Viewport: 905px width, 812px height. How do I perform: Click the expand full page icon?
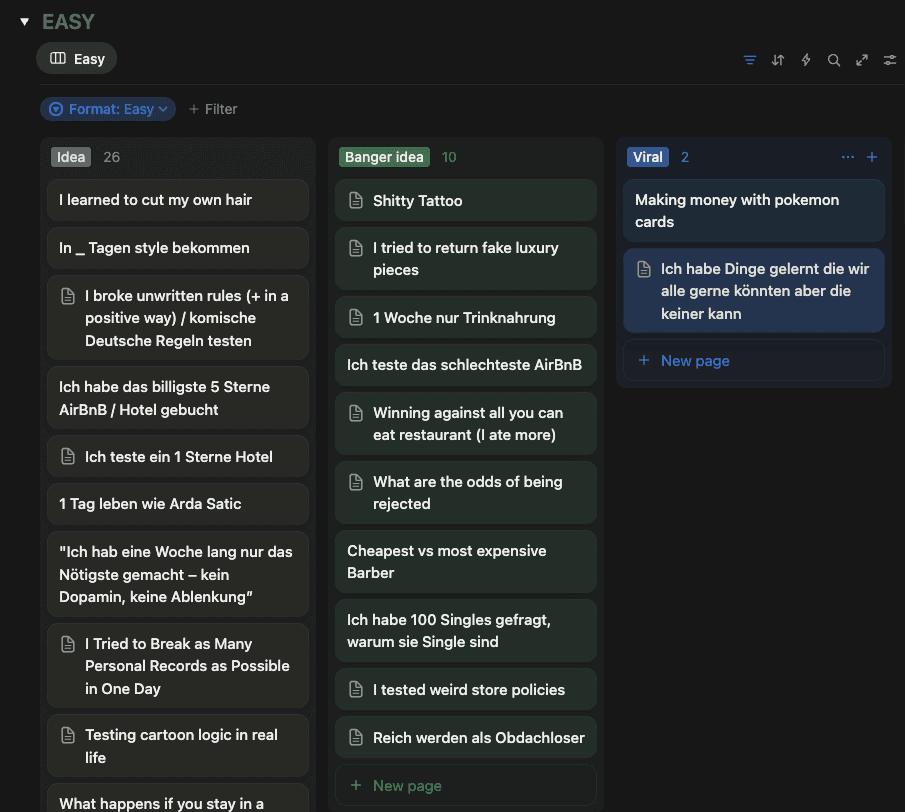click(x=862, y=60)
